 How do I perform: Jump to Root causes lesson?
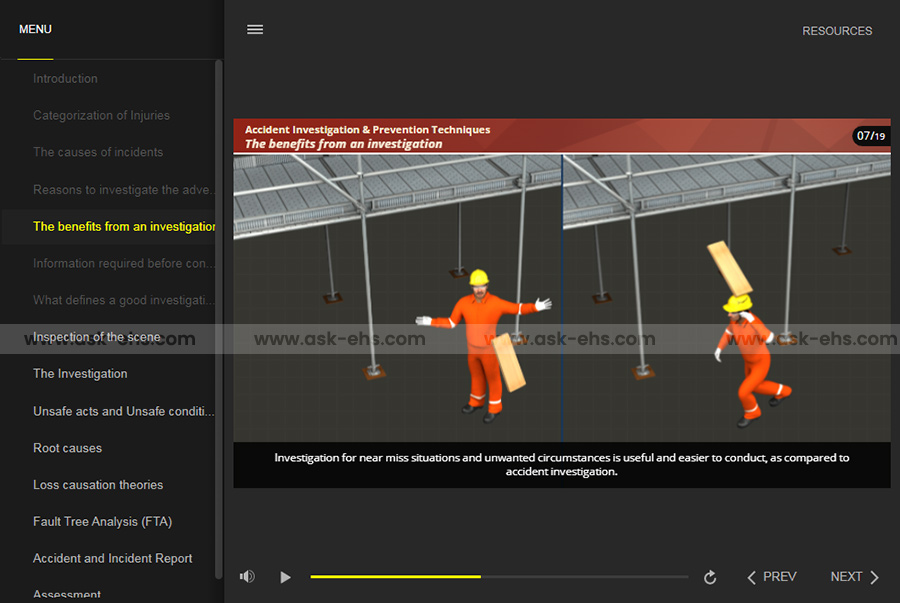tap(67, 448)
